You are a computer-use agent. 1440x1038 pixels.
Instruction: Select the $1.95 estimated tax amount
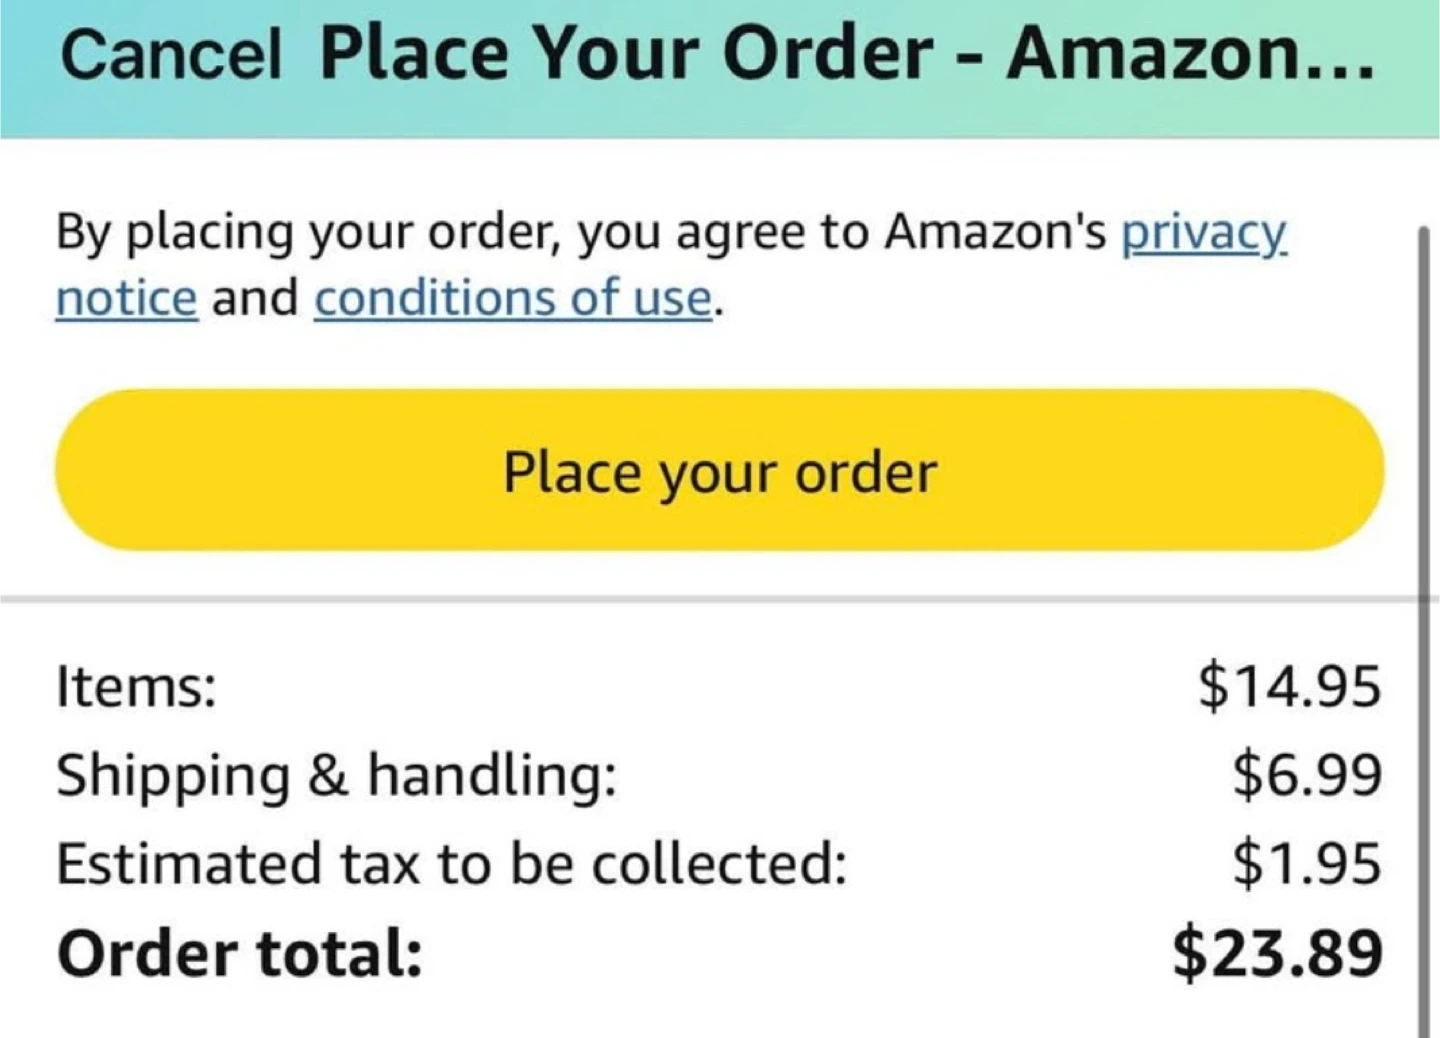1306,863
